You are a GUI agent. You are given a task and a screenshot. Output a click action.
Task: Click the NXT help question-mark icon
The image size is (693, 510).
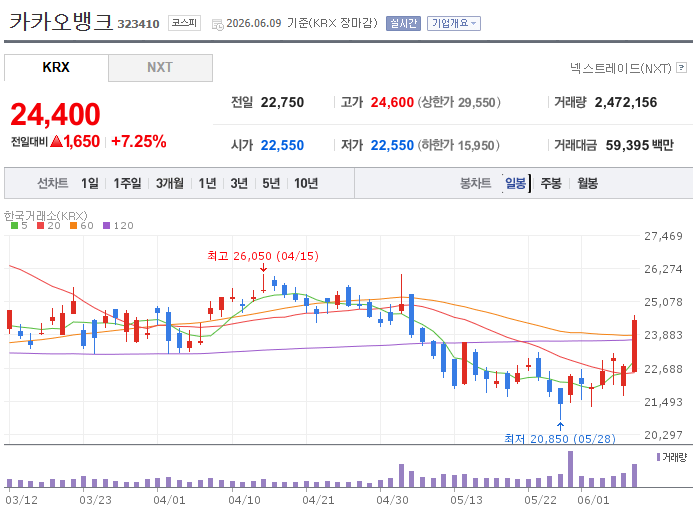(x=682, y=68)
